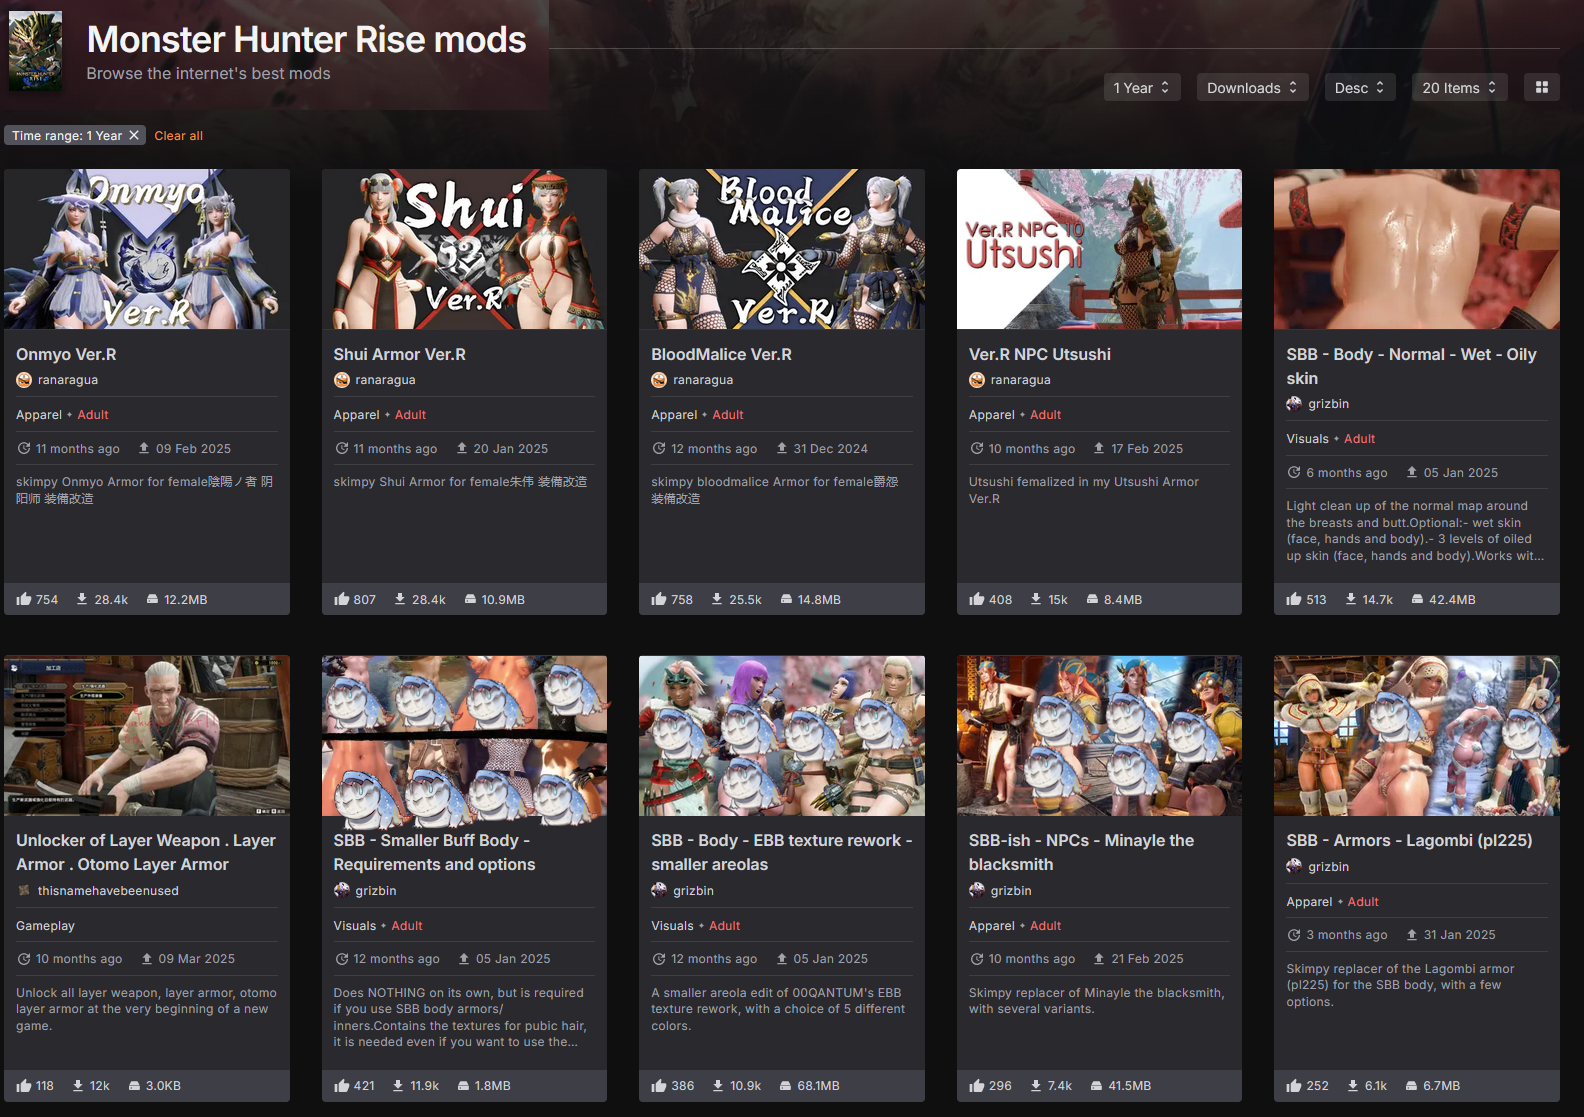Select the Adult tag on Lagombi (pl225) card
The height and width of the screenshot is (1117, 1584).
tap(1363, 902)
